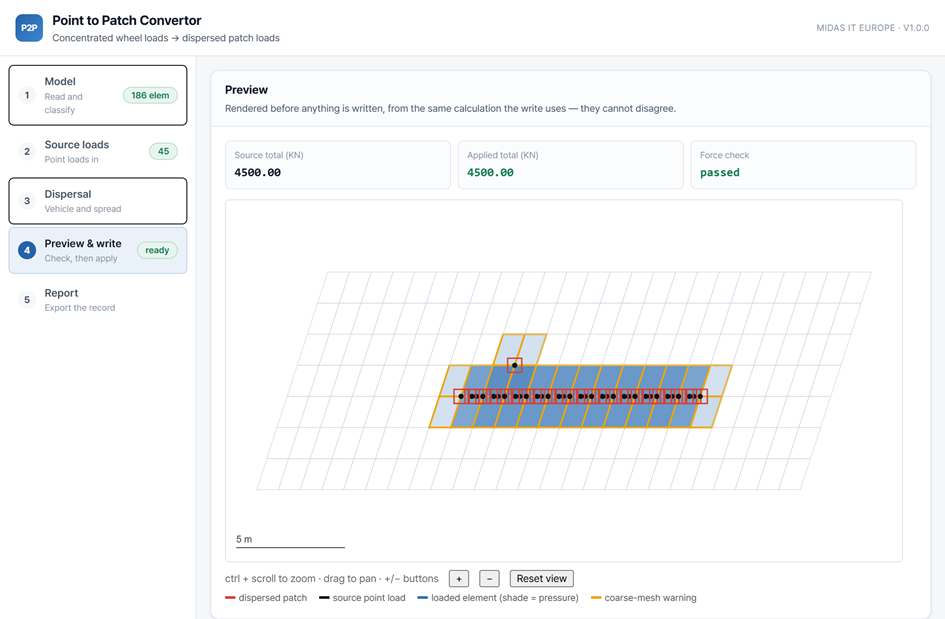Click the 5 m scale bar label
Viewport: 945px width, 619px height.
tap(244, 539)
